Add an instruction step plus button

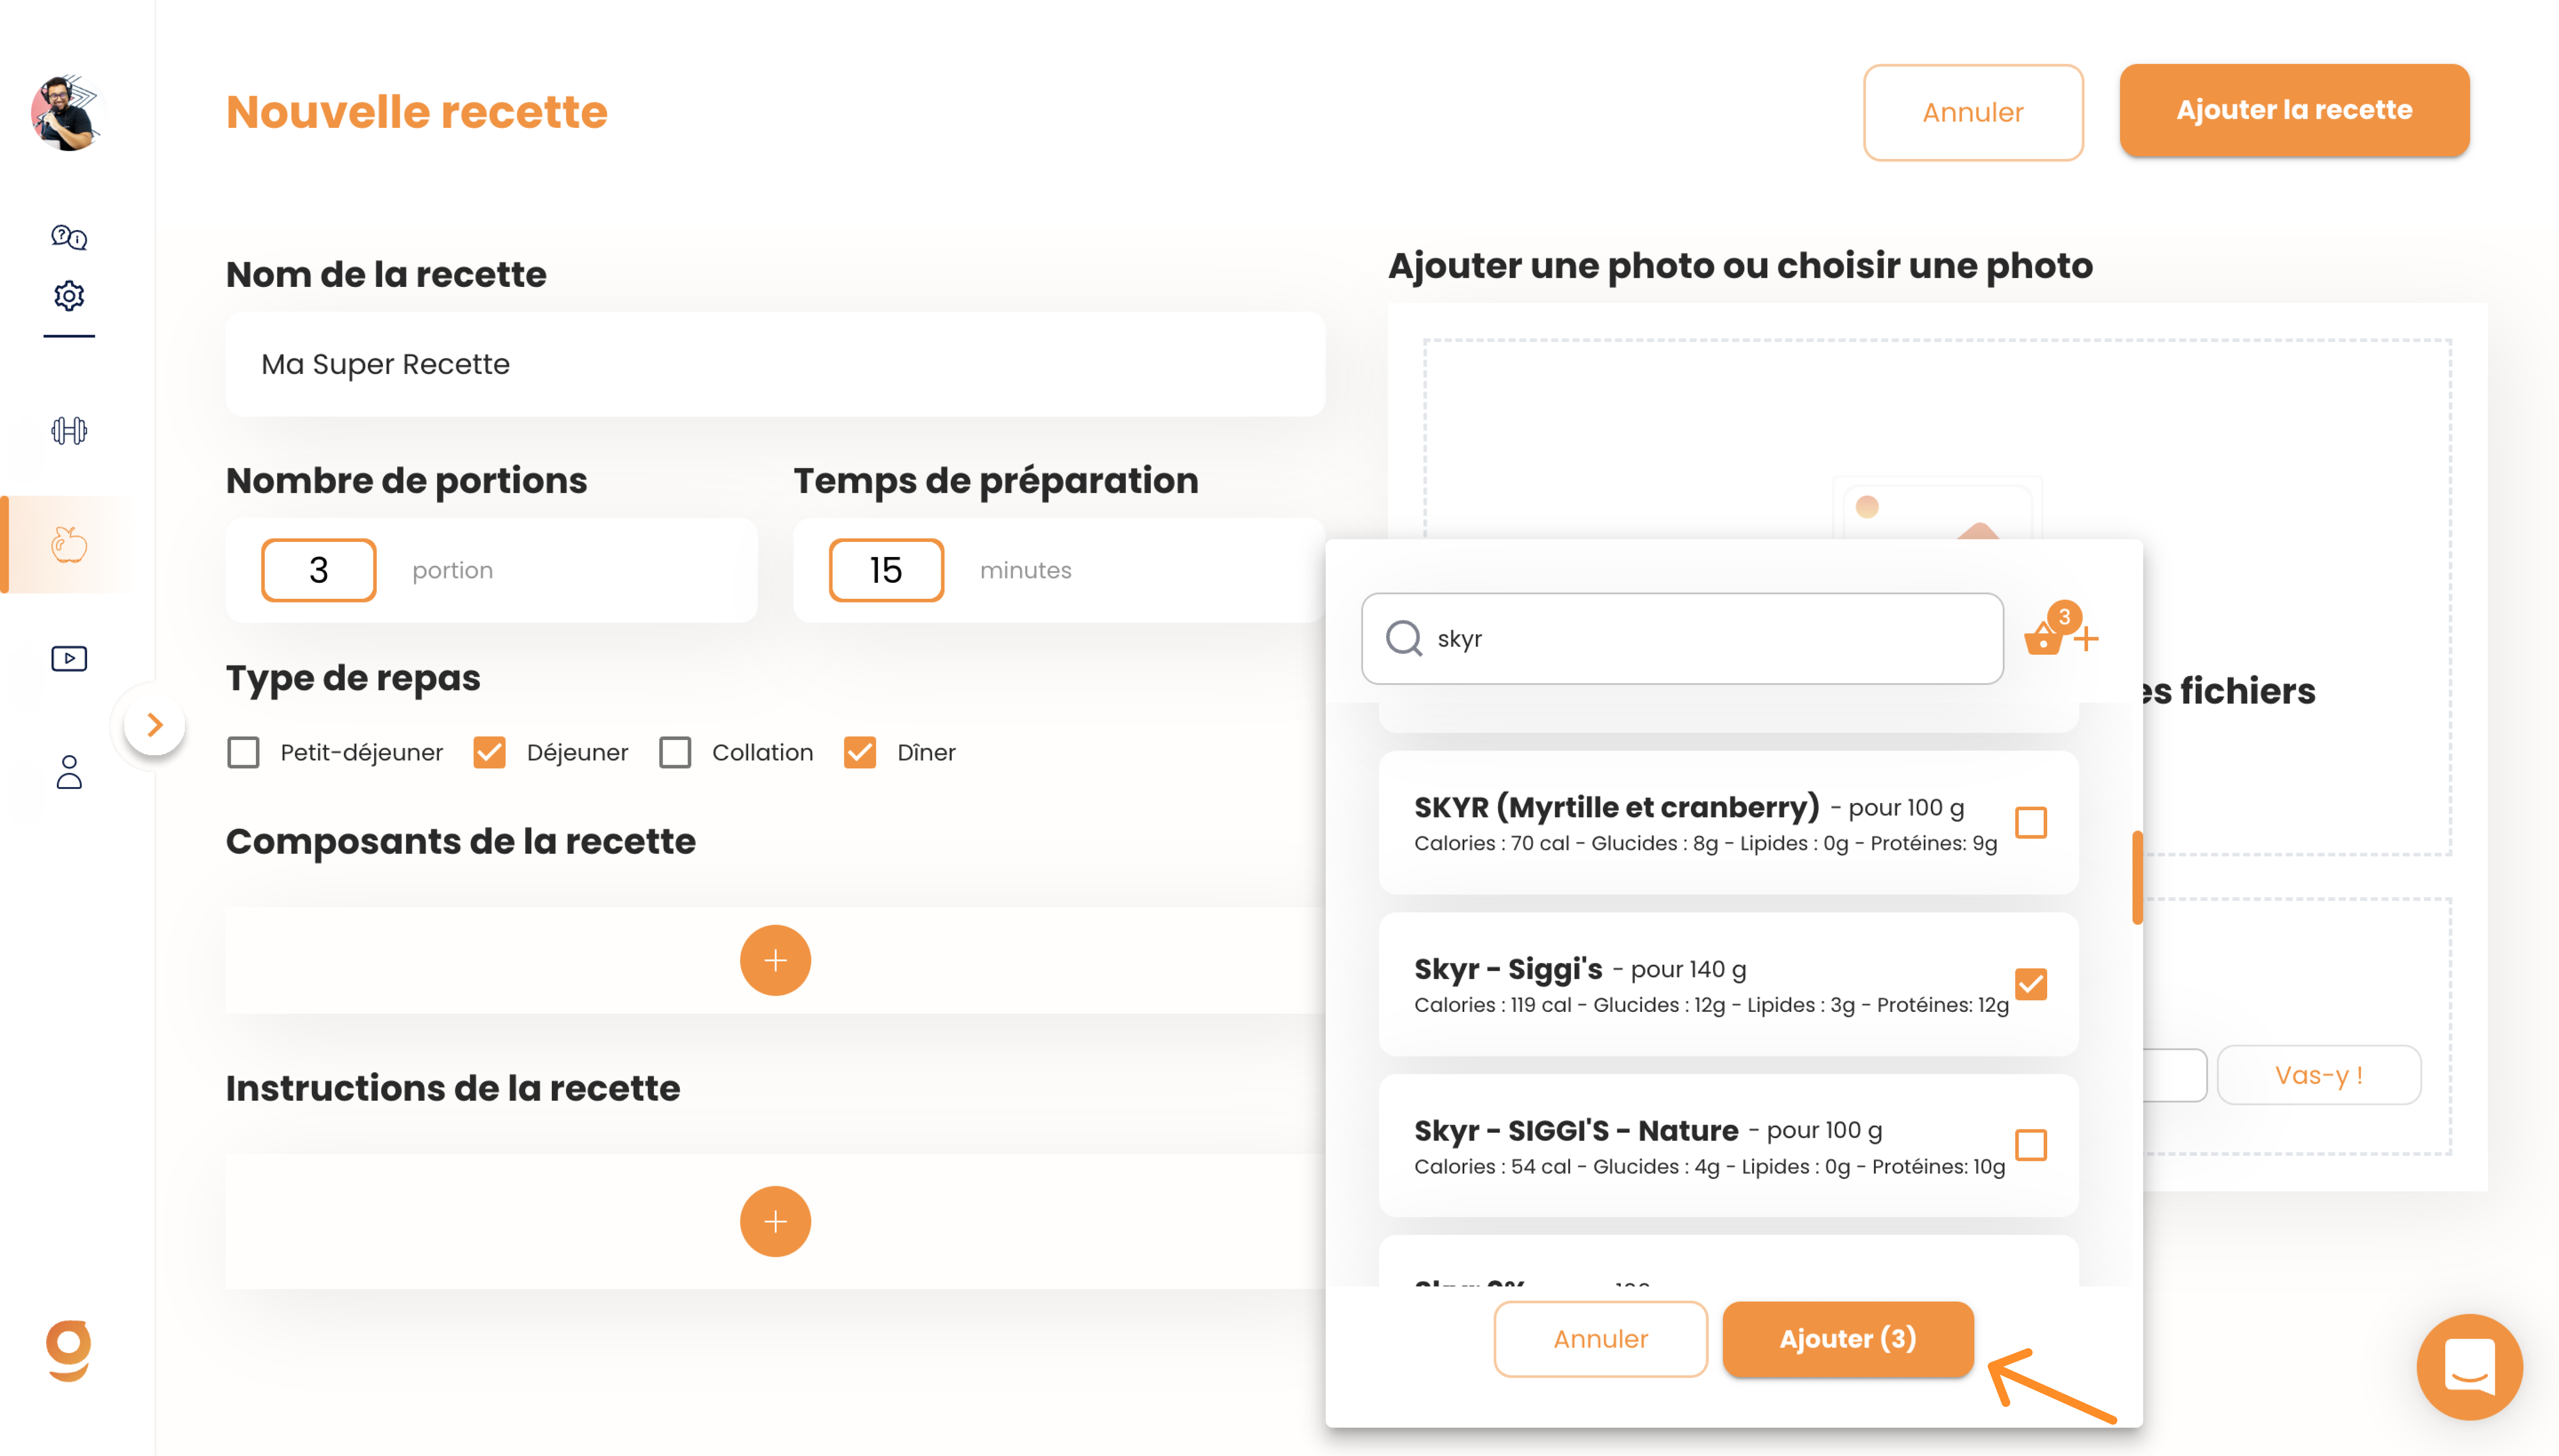pyautogui.click(x=775, y=1221)
